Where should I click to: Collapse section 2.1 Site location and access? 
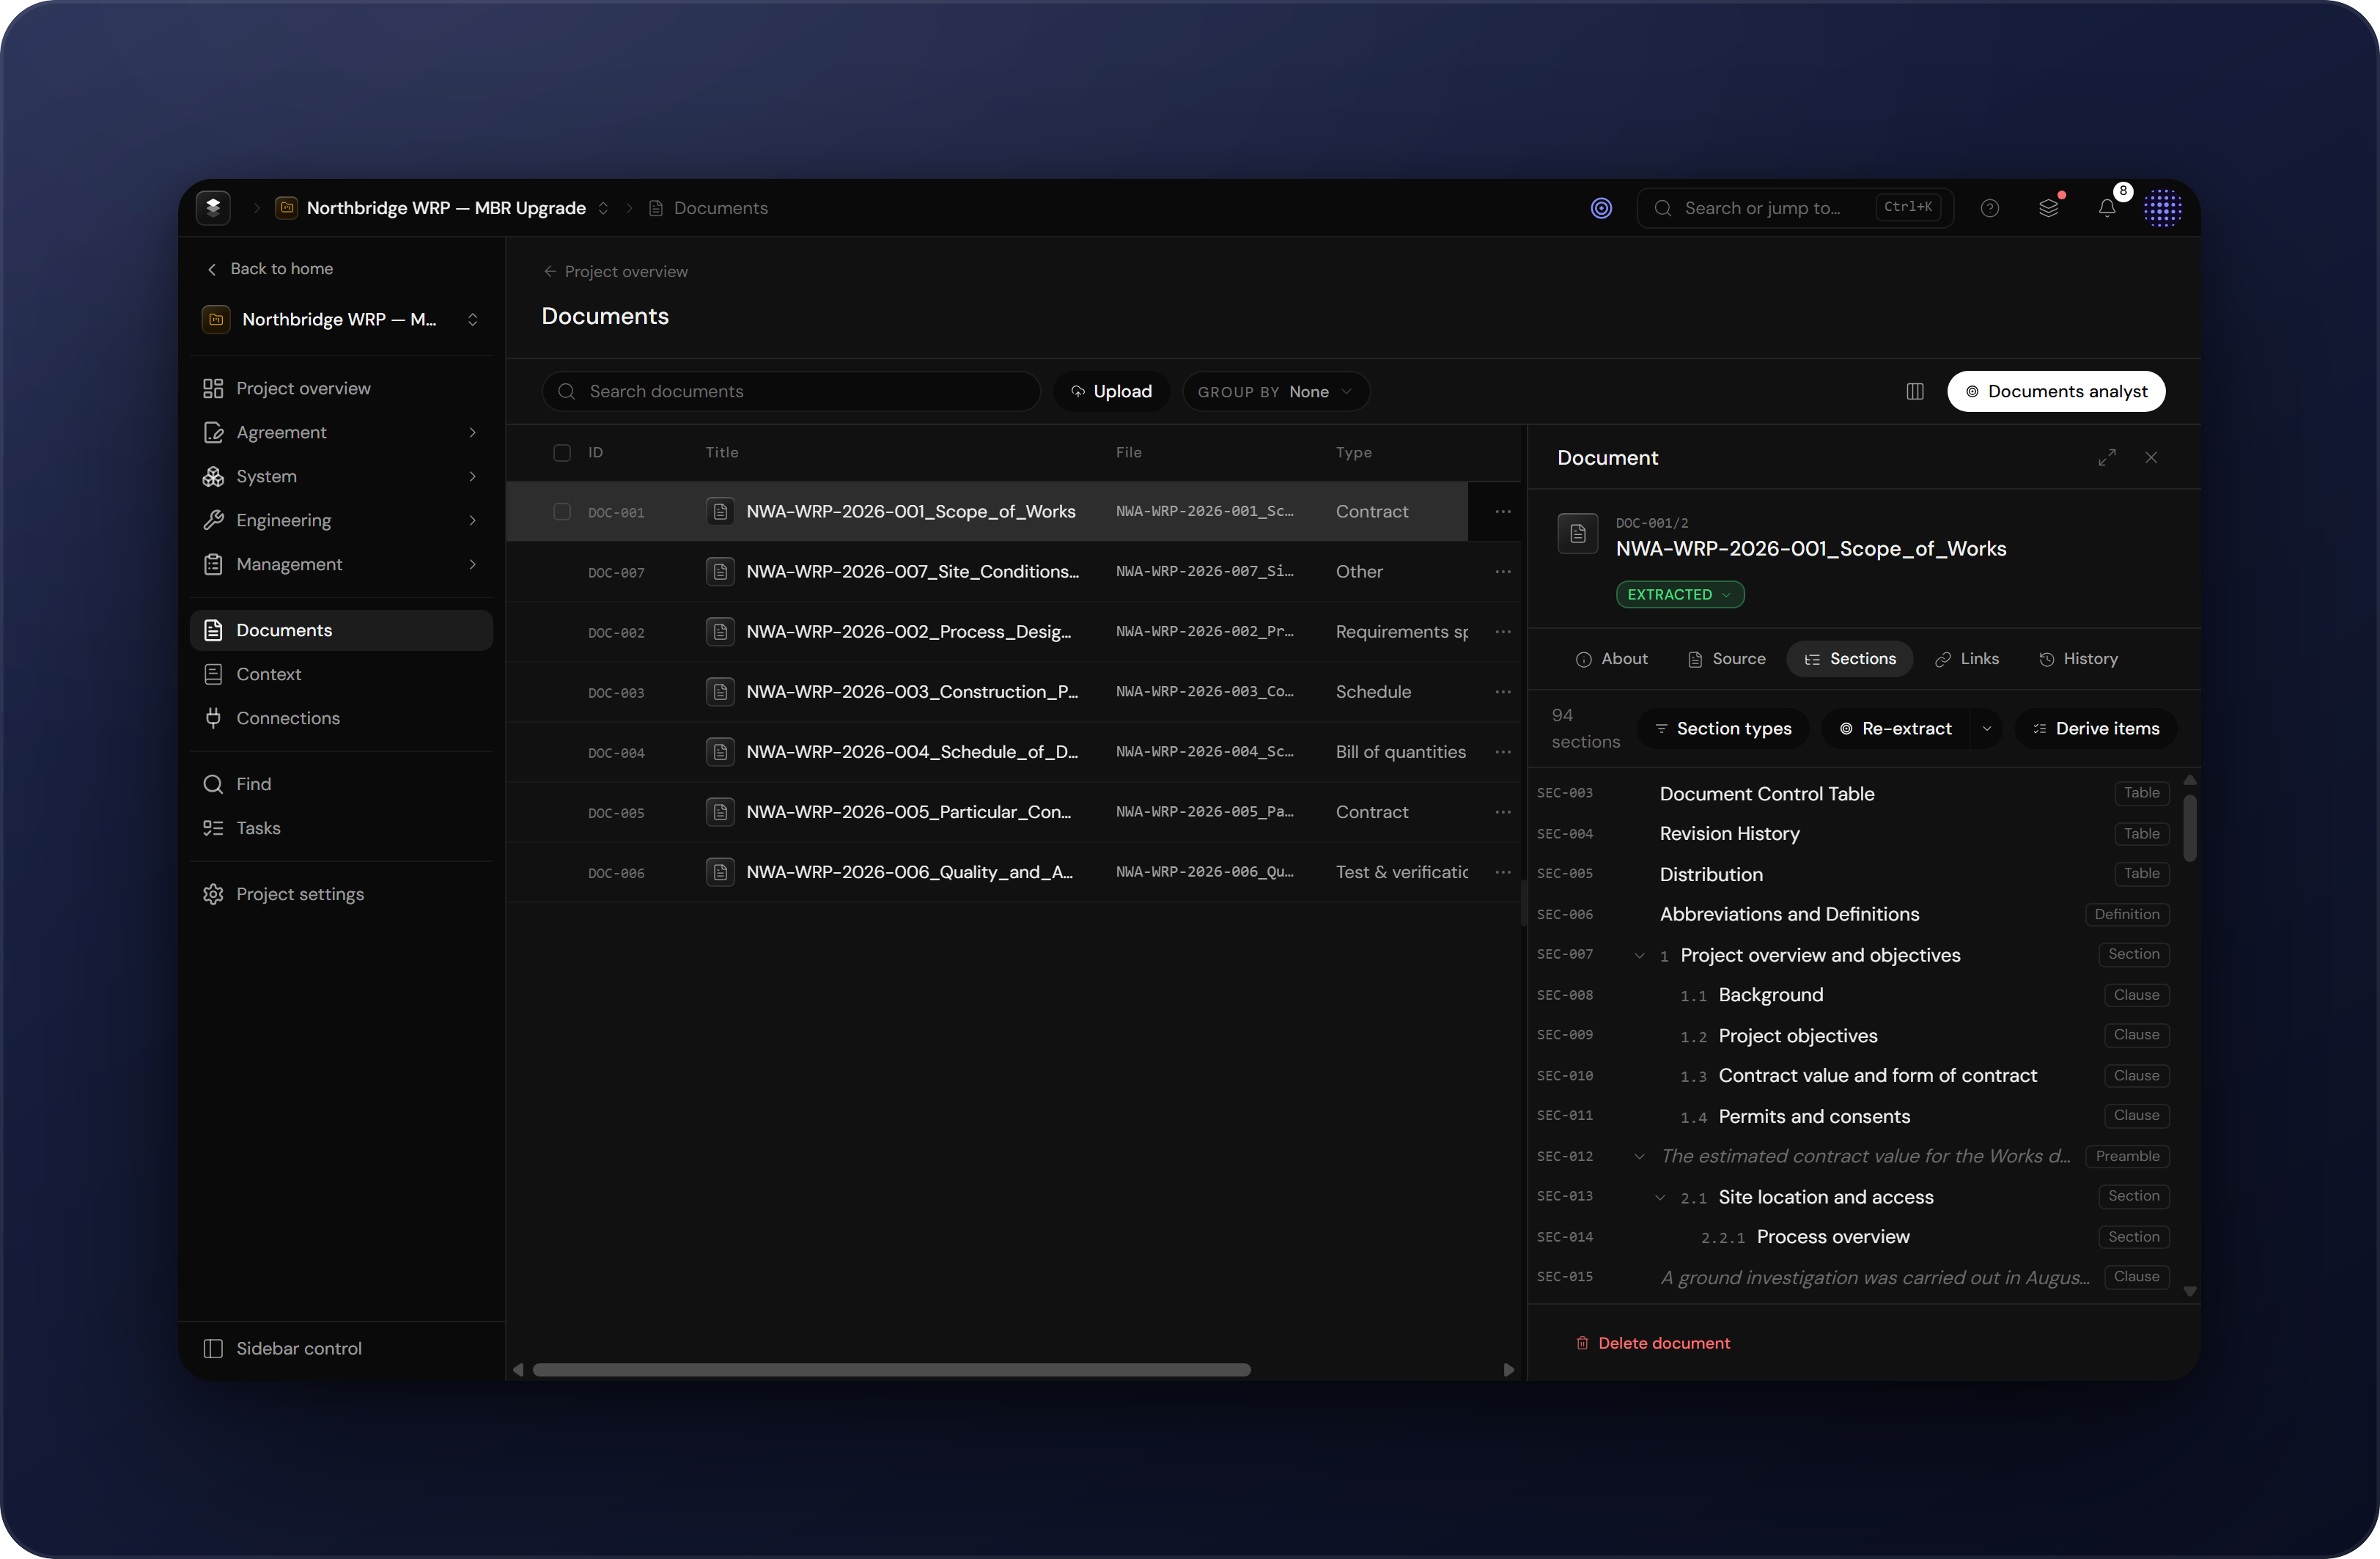1660,1197
